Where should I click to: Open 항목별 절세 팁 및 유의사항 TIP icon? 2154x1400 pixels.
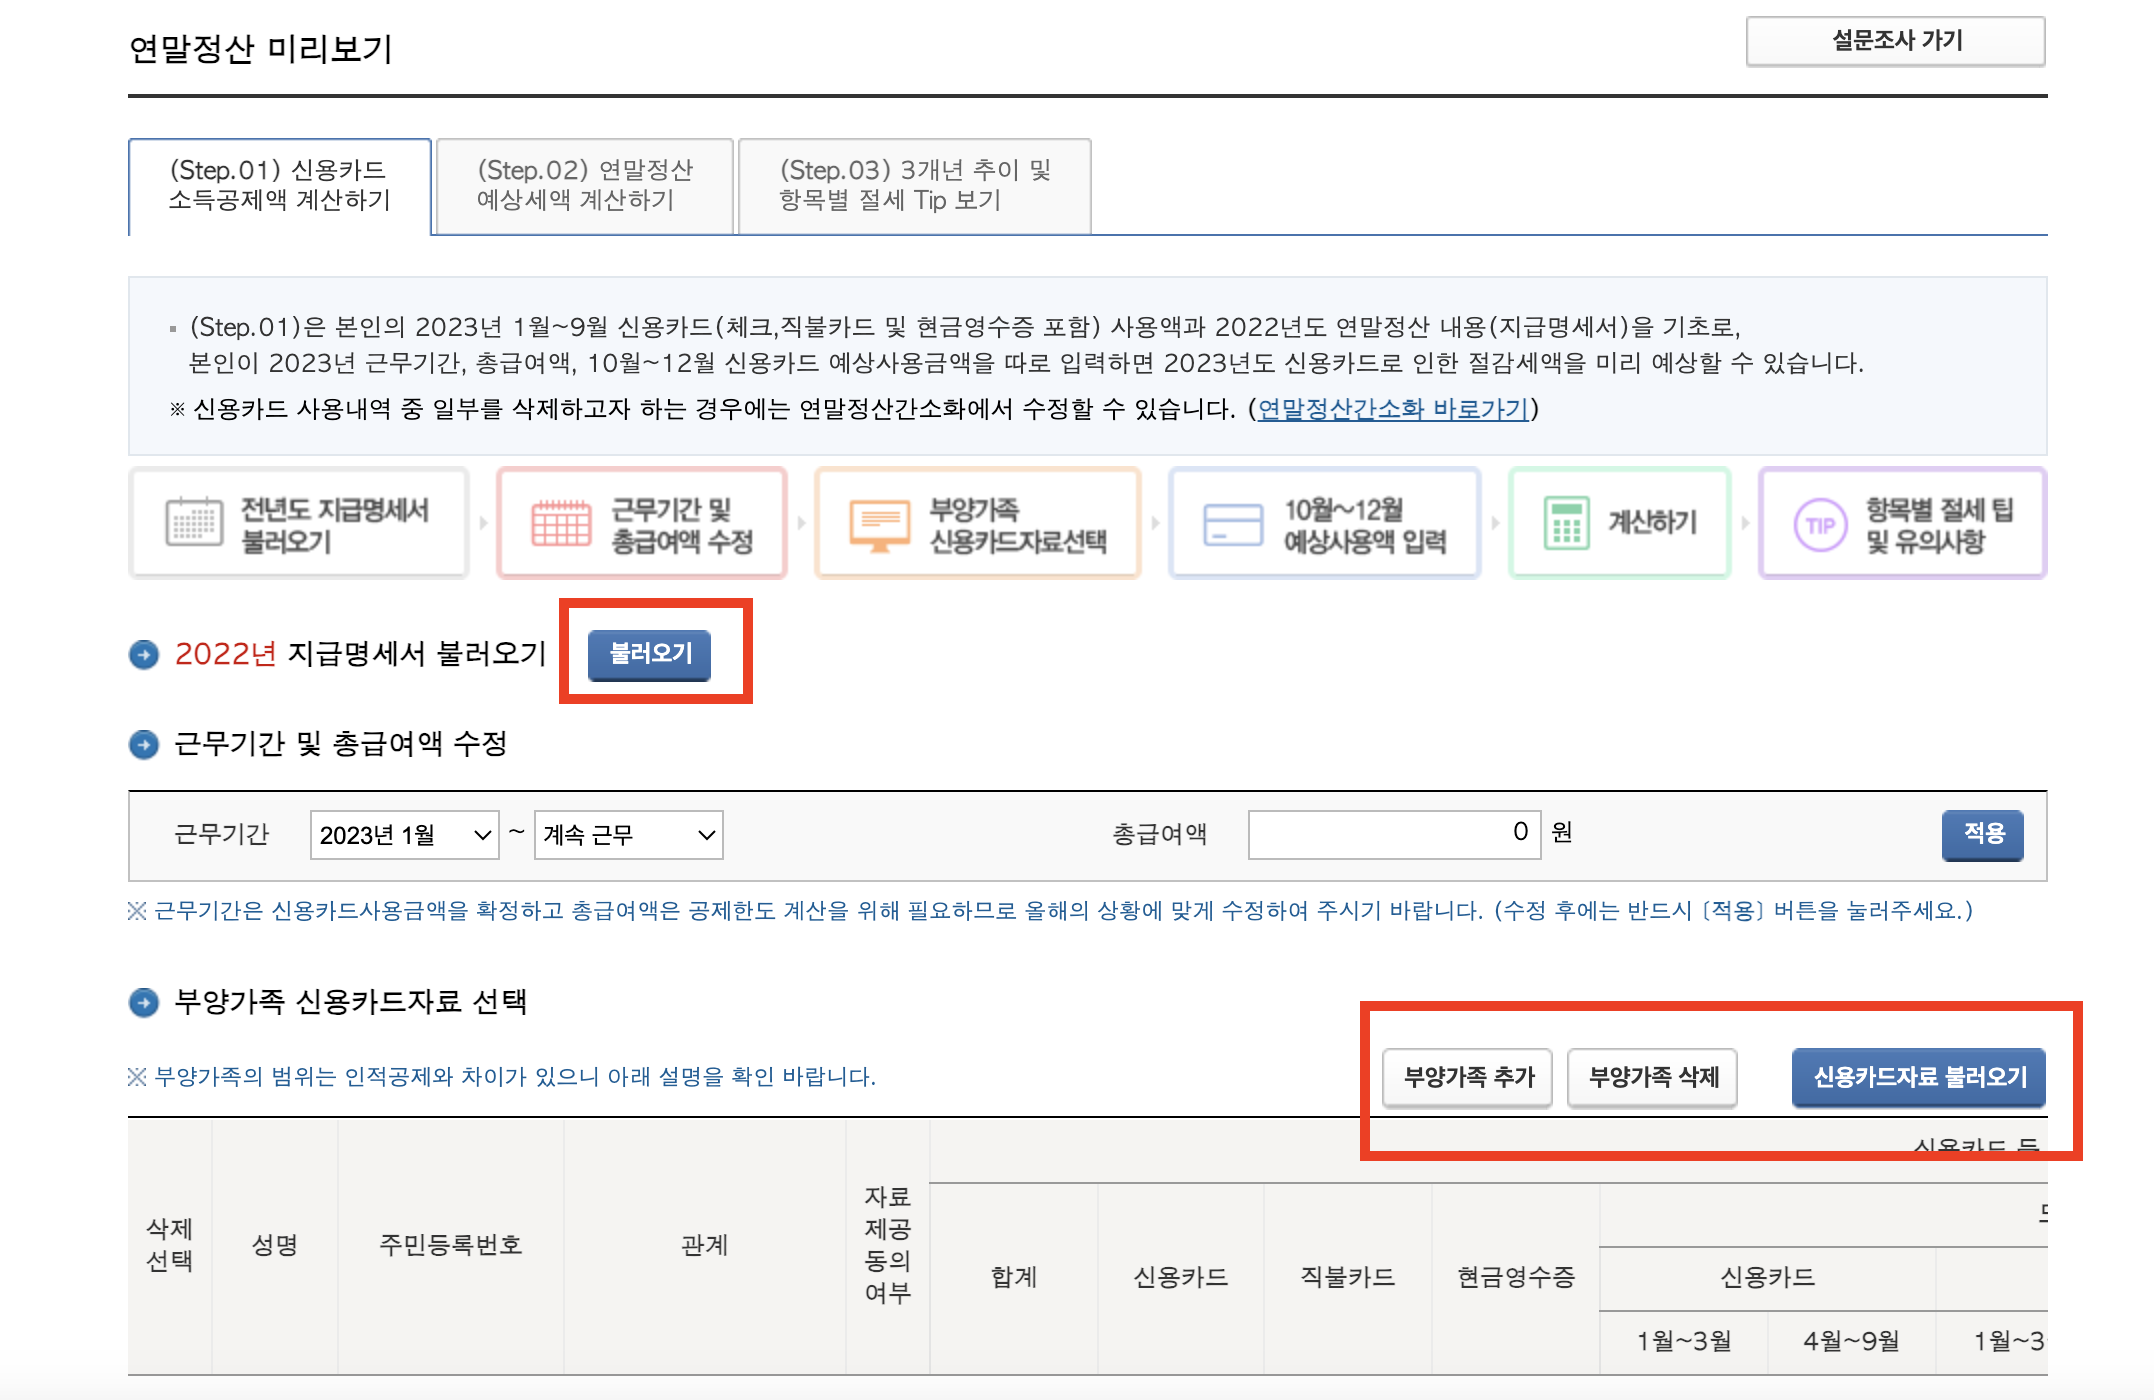click(x=1822, y=523)
